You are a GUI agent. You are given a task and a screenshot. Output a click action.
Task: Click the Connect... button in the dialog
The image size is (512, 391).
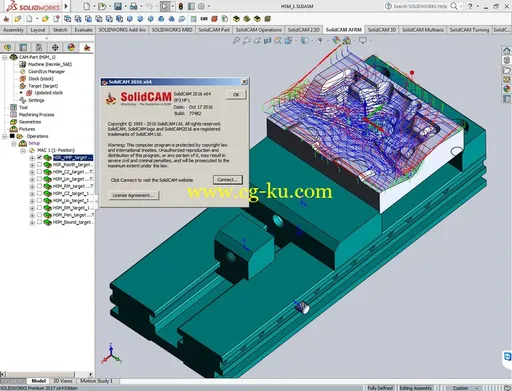point(228,180)
